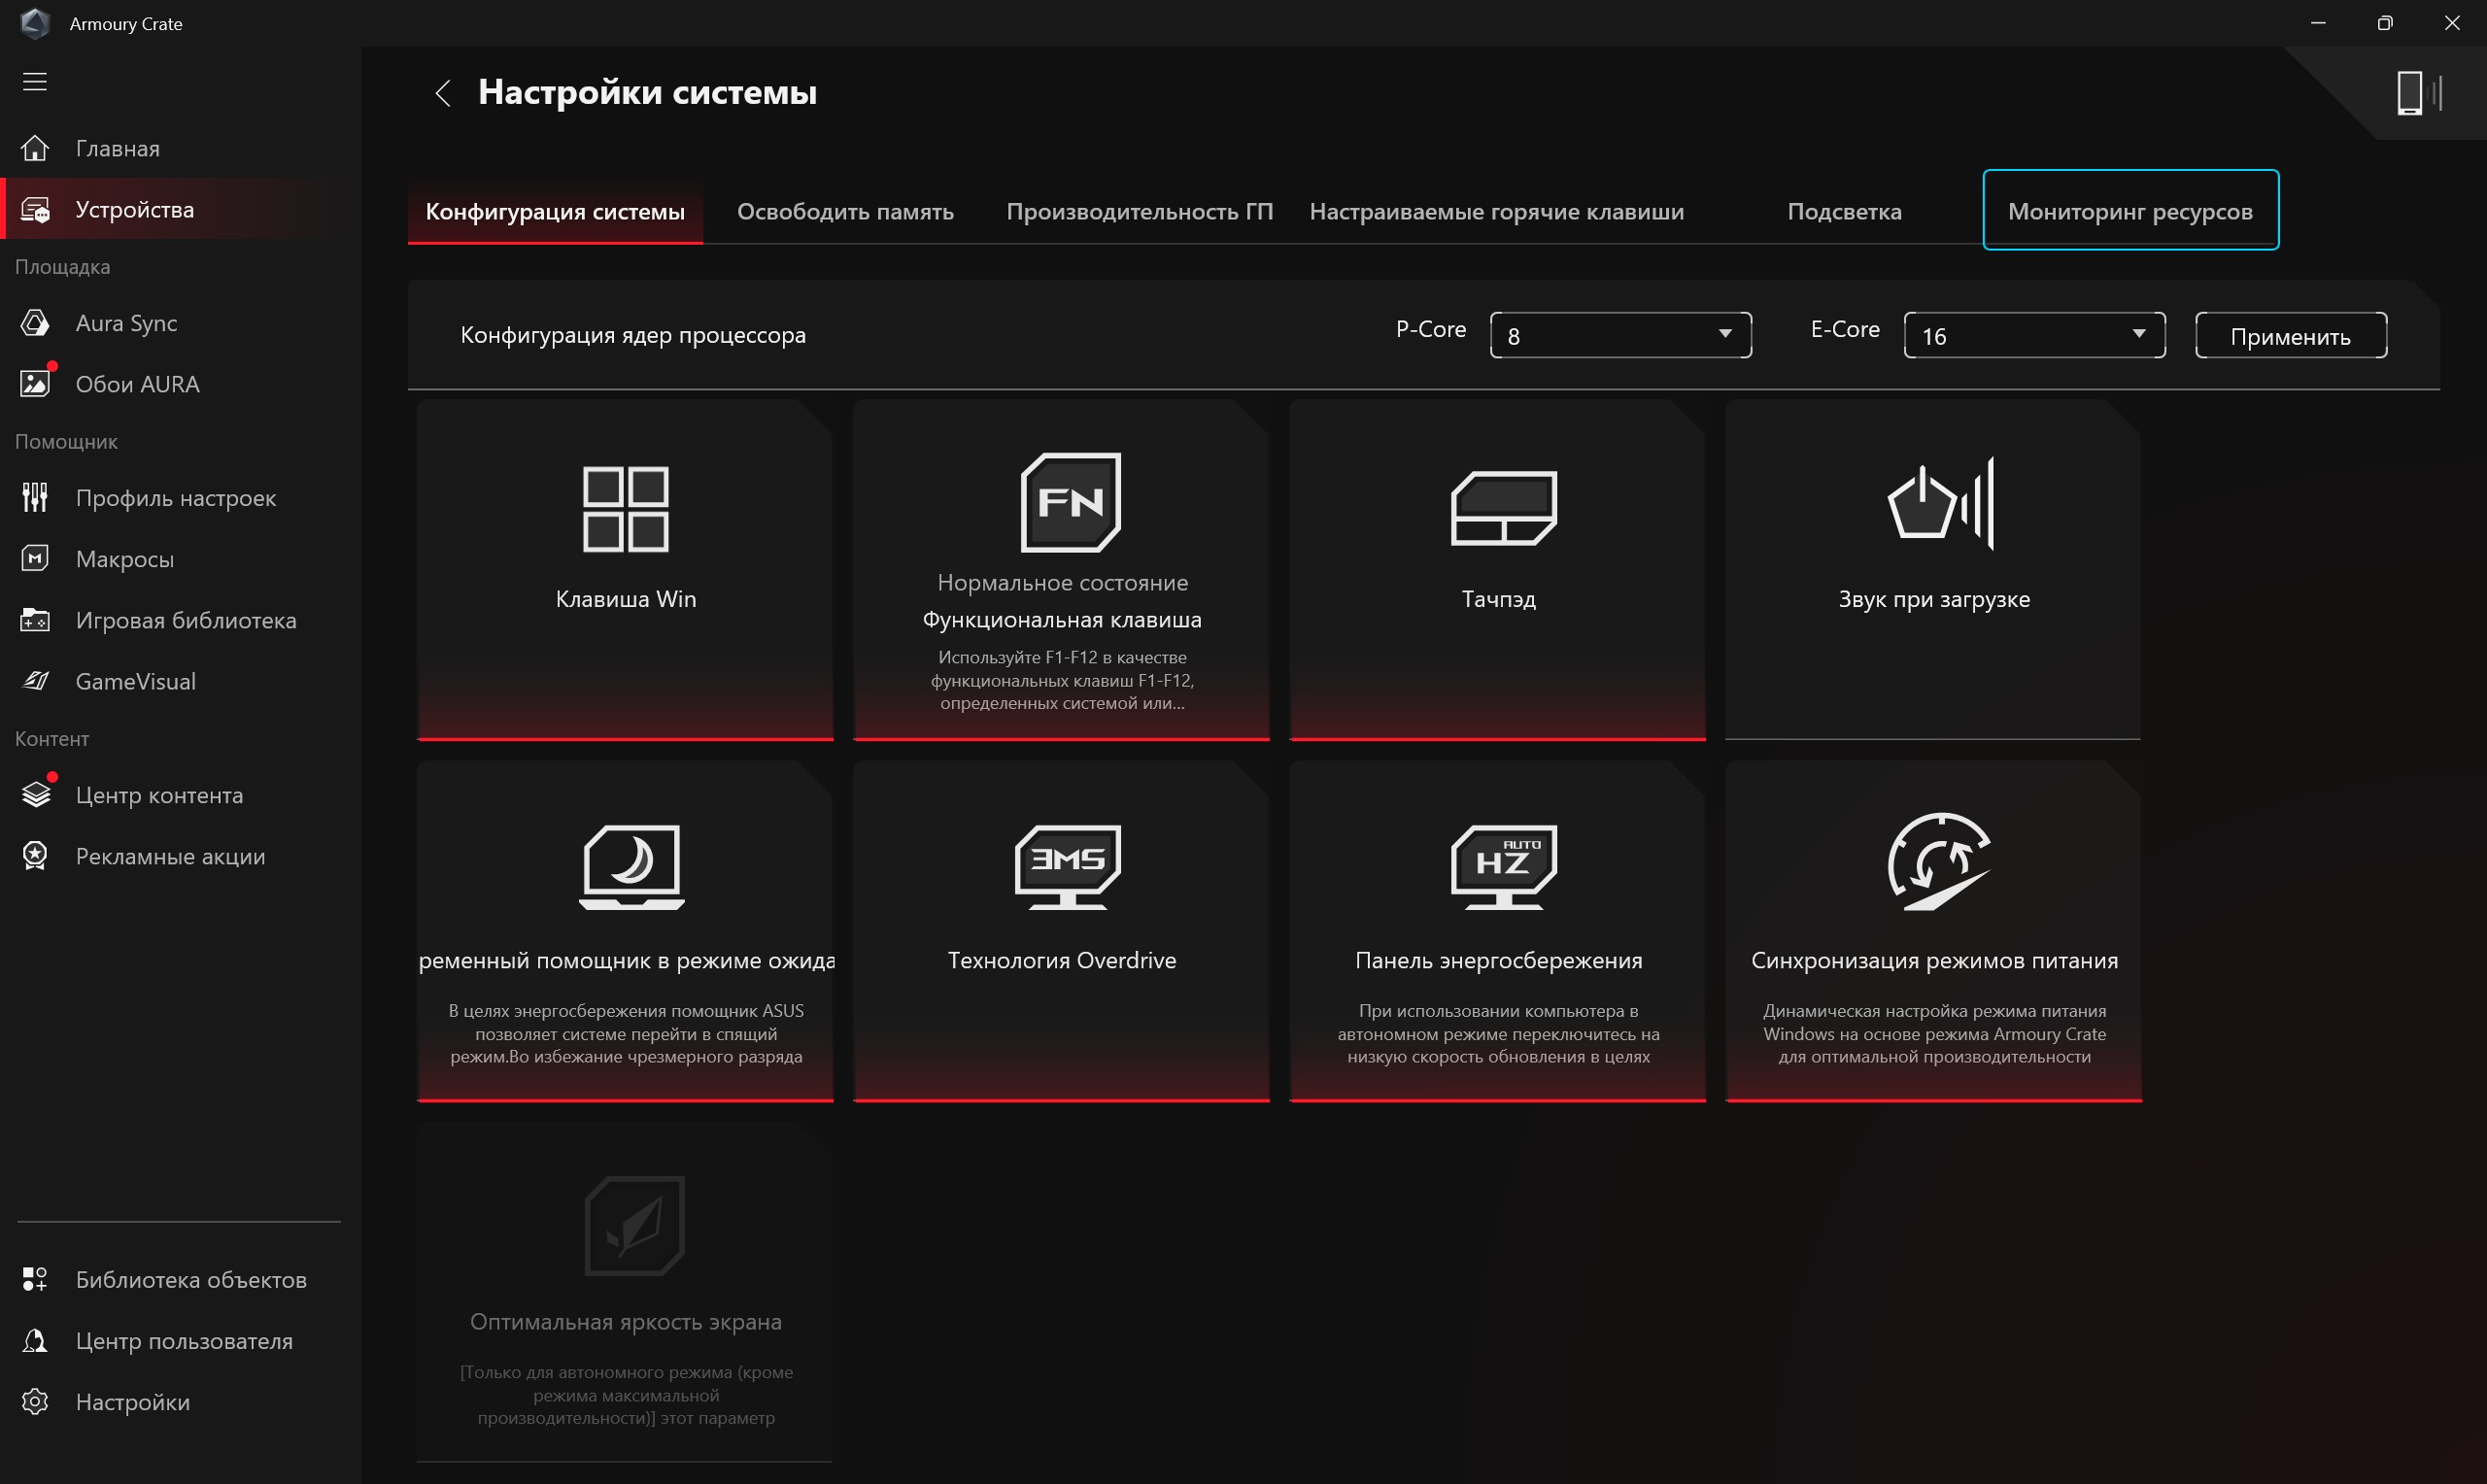Open Профиль настроек in the sidebar
The width and height of the screenshot is (2487, 1484).
[180, 497]
